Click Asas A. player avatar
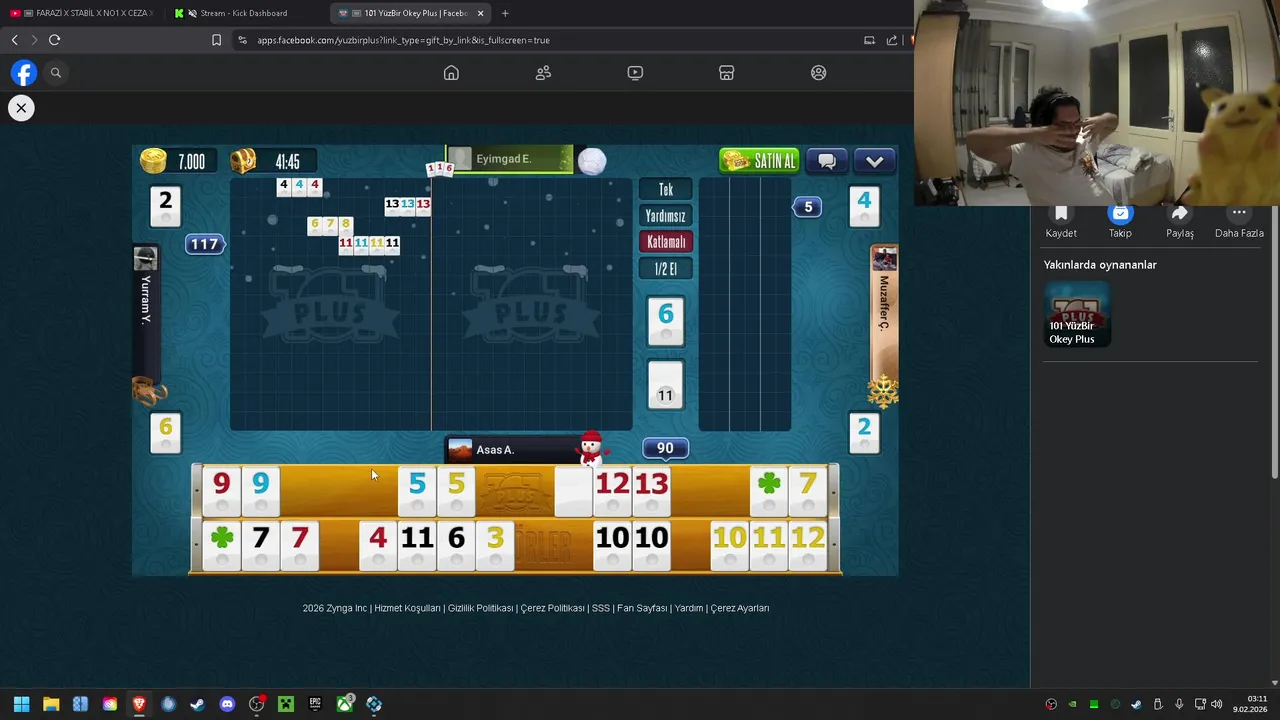The height and width of the screenshot is (720, 1280). tap(460, 450)
